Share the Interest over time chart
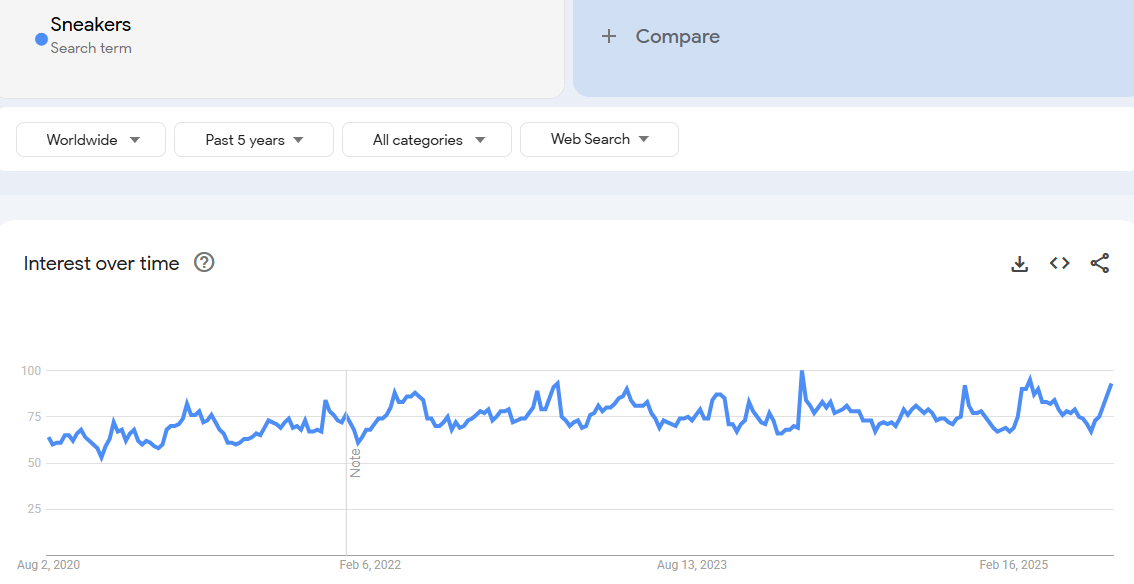Screen dimensions: 1134x584 [1099, 263]
